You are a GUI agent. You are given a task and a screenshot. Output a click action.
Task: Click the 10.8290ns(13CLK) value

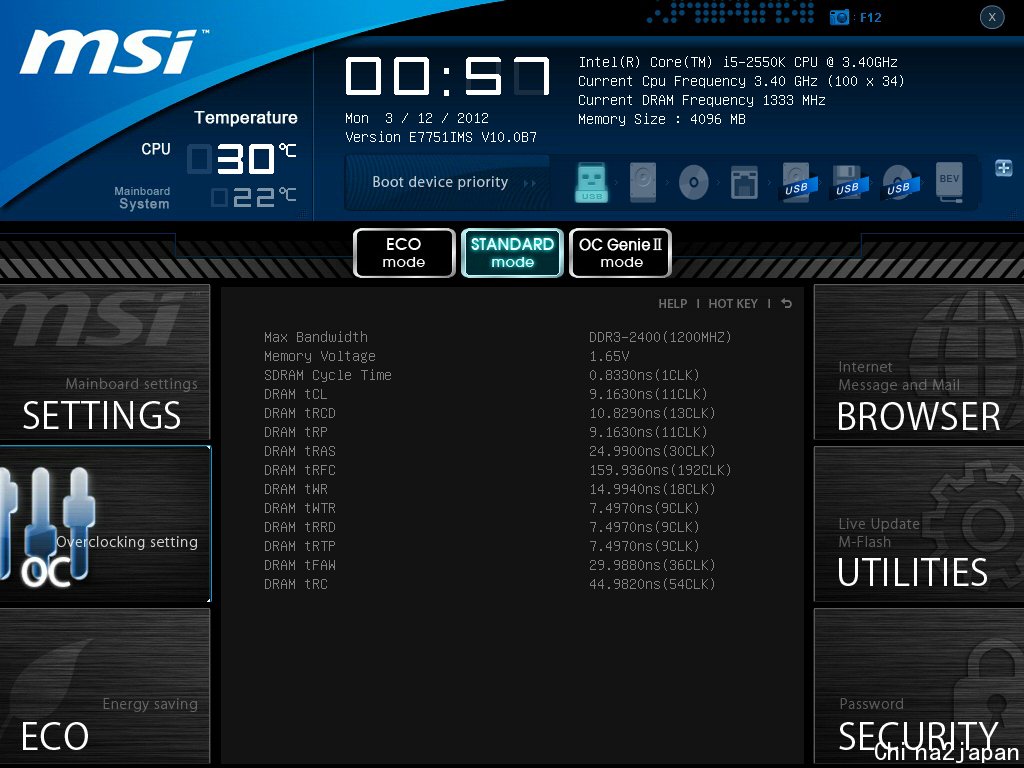pos(652,413)
